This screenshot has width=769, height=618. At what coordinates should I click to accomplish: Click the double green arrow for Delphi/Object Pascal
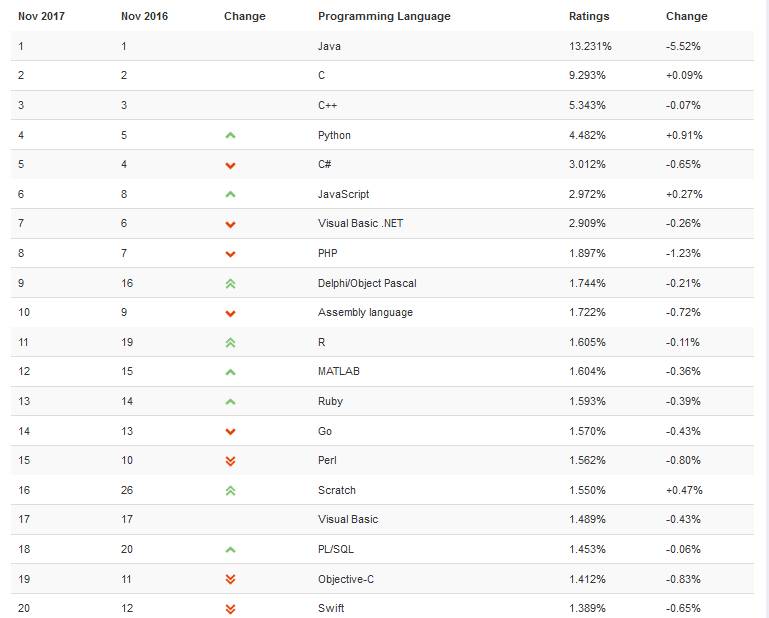230,283
